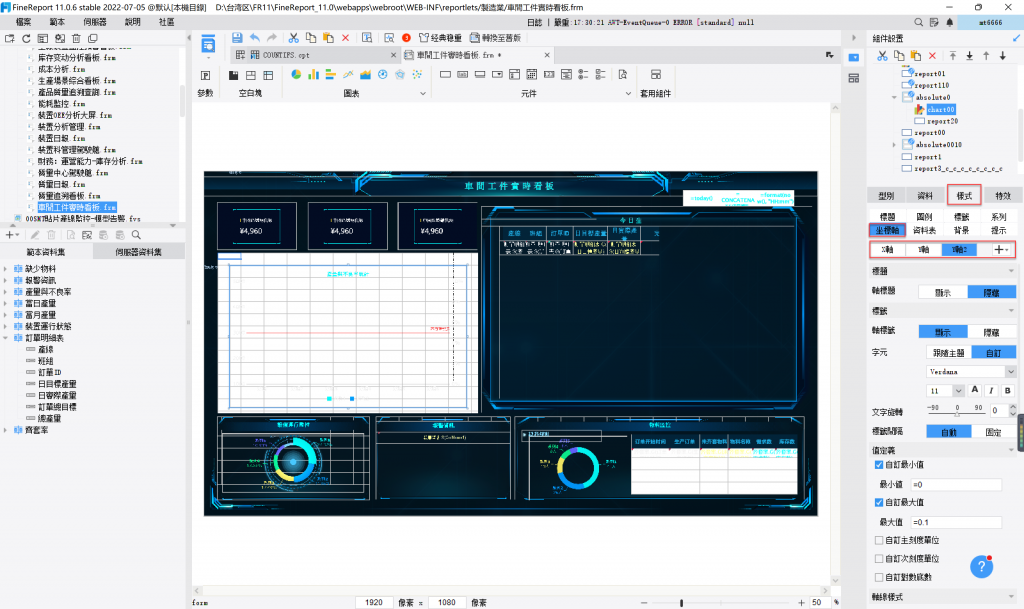Click the blue help question mark button
Viewport: 1024px width, 609px height.
[982, 567]
